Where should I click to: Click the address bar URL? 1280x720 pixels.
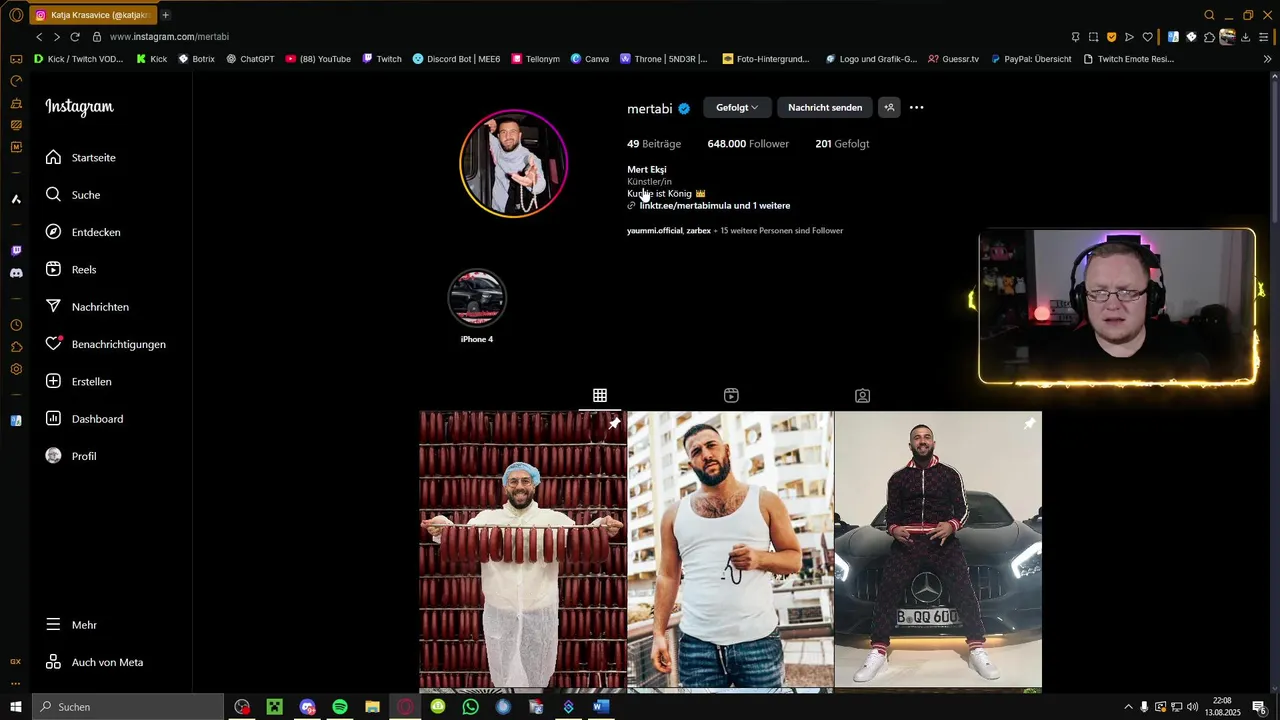point(169,37)
